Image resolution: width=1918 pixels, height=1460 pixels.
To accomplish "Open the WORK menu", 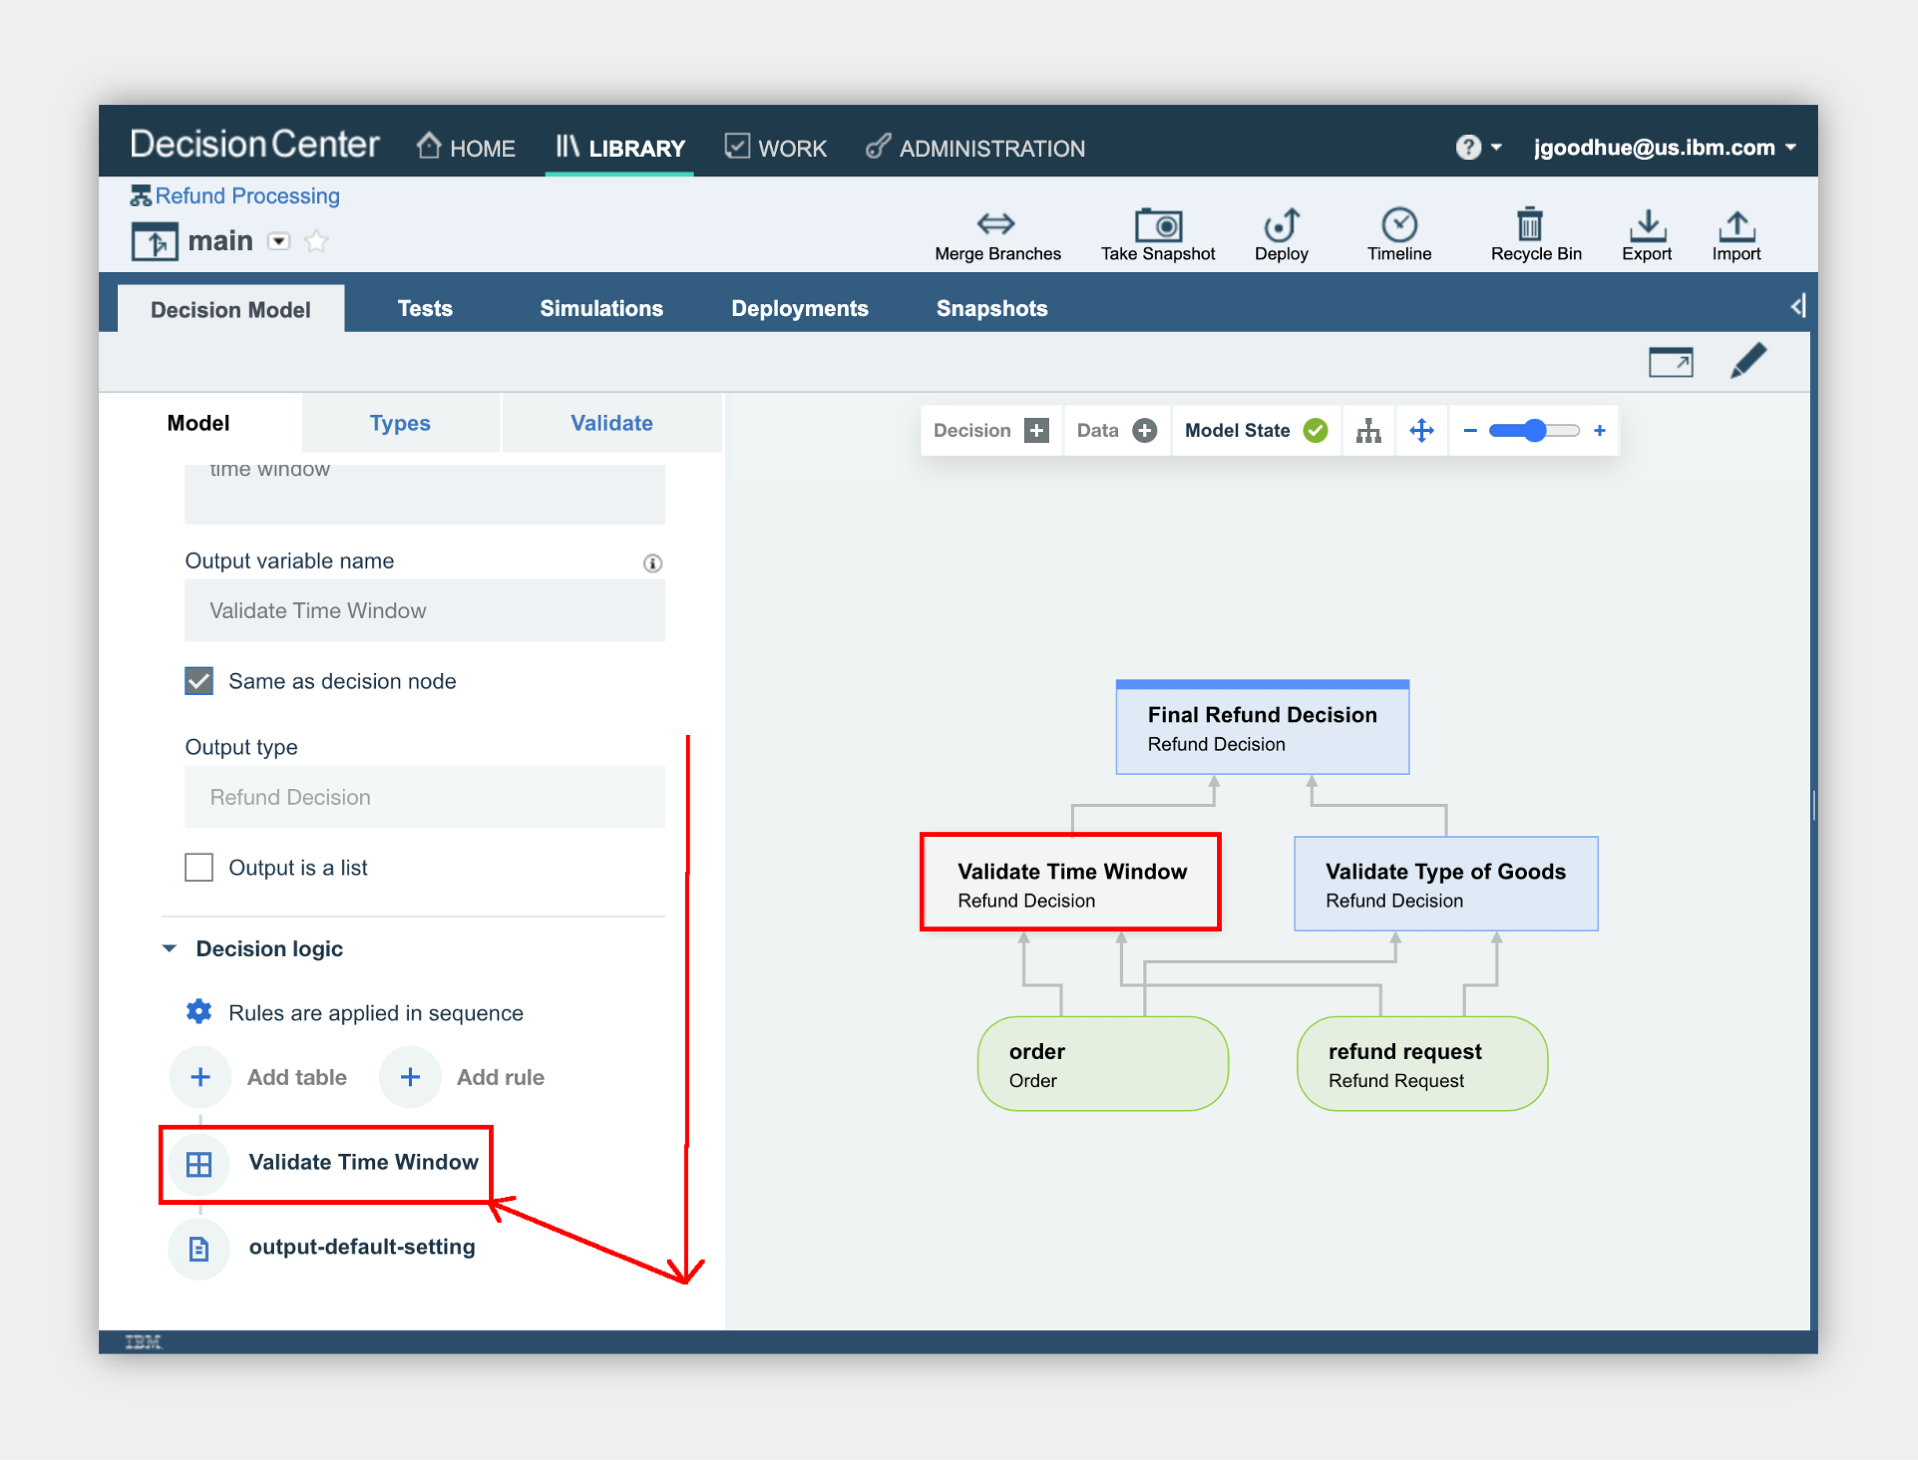I will 776,148.
